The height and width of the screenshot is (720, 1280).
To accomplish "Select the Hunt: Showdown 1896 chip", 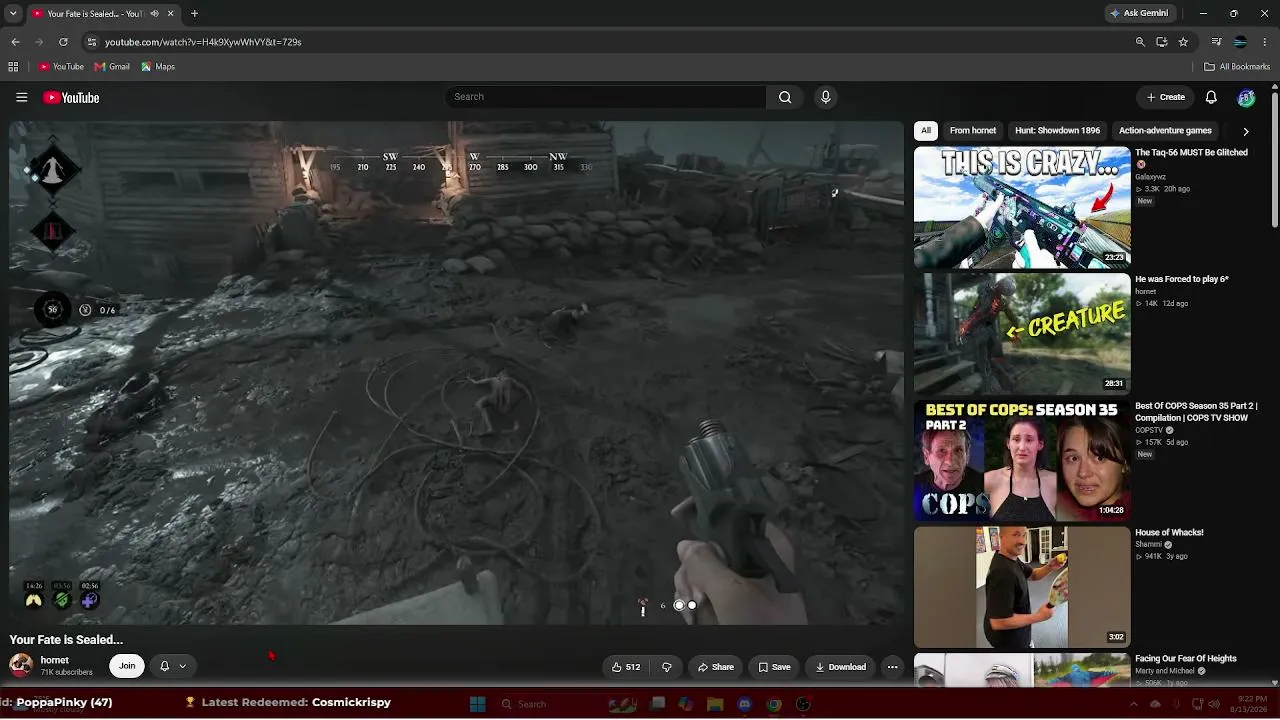I will (x=1057, y=131).
